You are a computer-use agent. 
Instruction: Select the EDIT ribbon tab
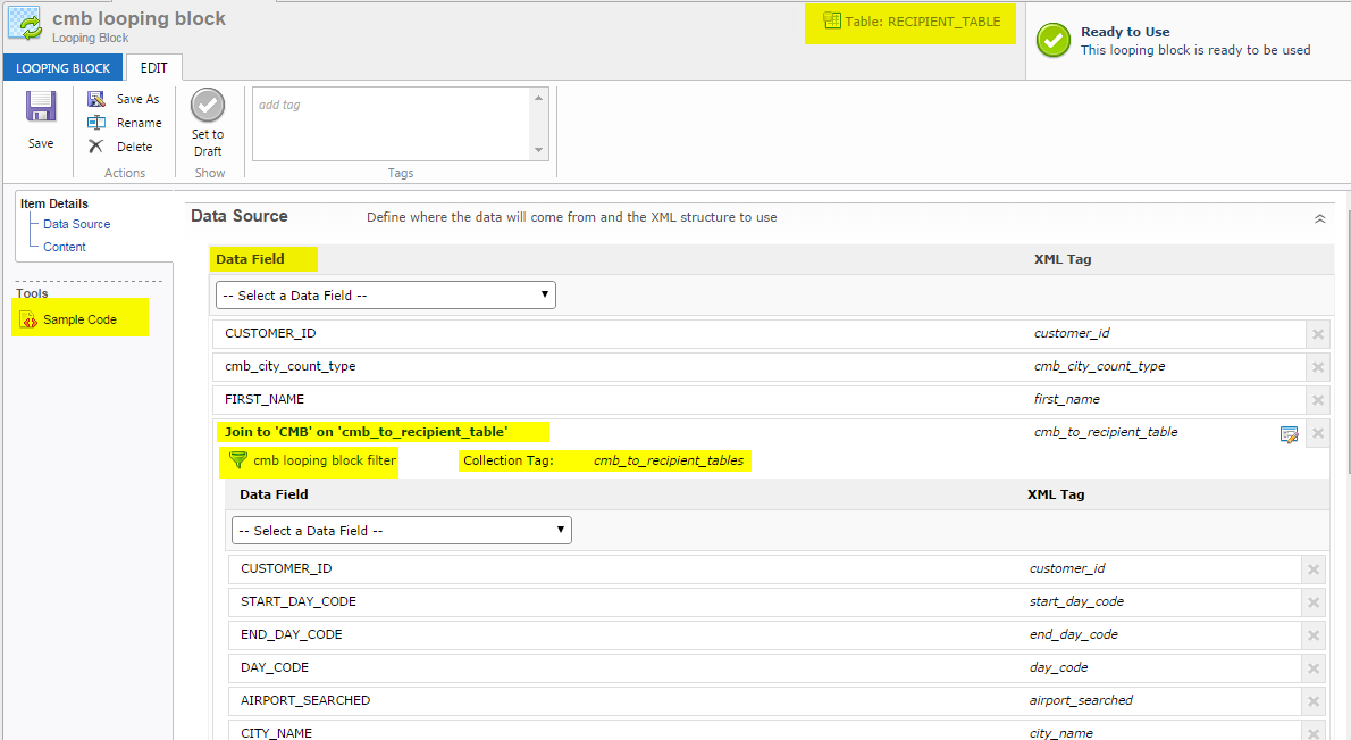(x=154, y=68)
